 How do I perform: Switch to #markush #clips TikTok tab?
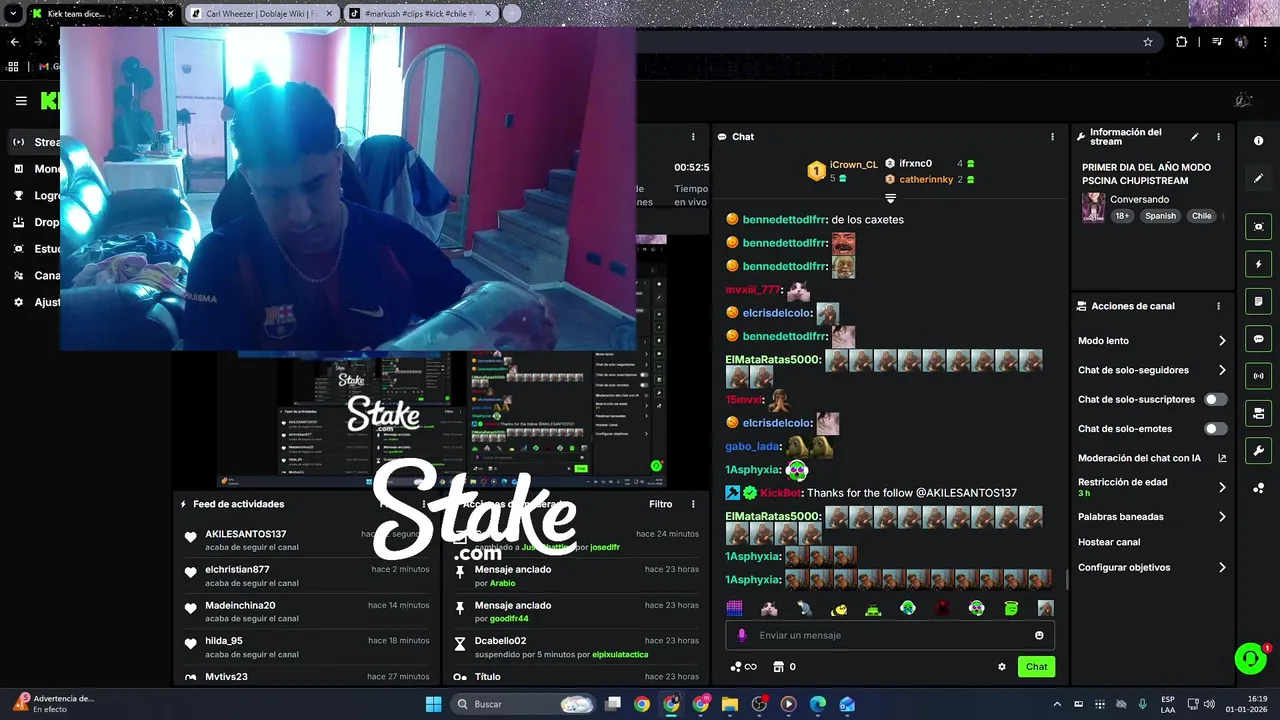tap(420, 14)
